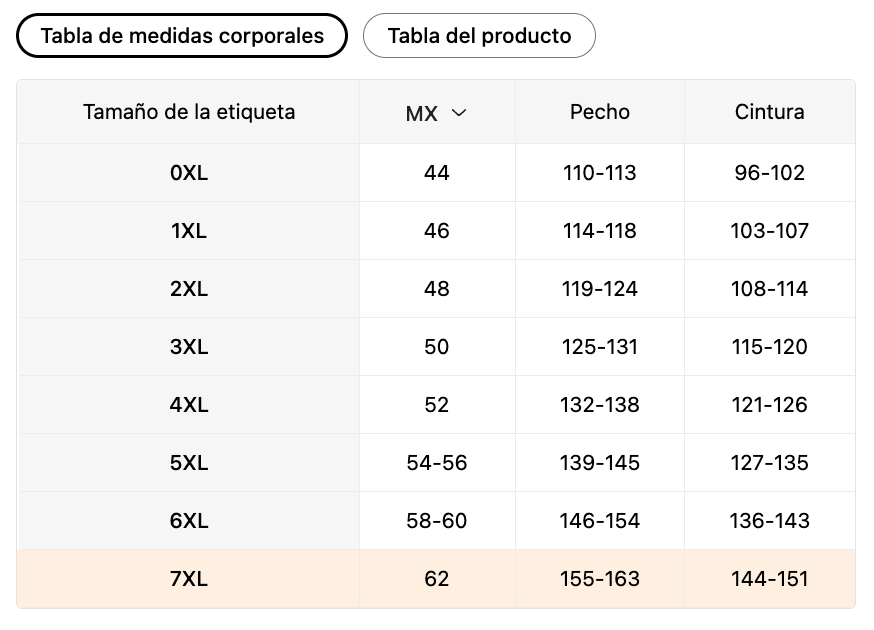Screen dimensions: 874x630
Task: Select the 2XL size row label
Action: pos(189,289)
